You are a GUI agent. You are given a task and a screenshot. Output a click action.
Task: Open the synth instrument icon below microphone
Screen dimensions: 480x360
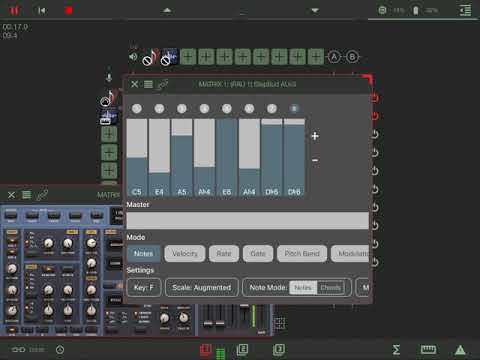click(x=109, y=99)
